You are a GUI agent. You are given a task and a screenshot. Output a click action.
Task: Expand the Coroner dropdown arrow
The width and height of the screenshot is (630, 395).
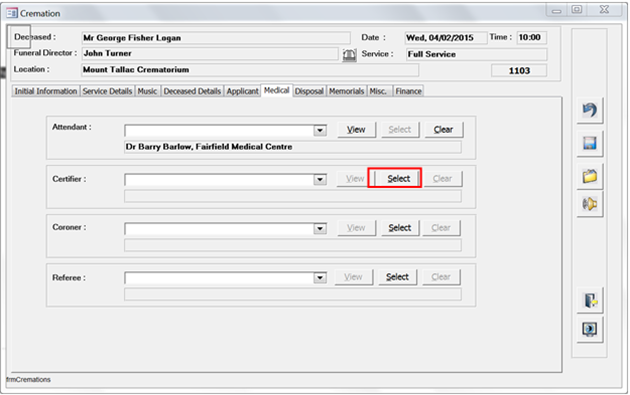(x=320, y=228)
